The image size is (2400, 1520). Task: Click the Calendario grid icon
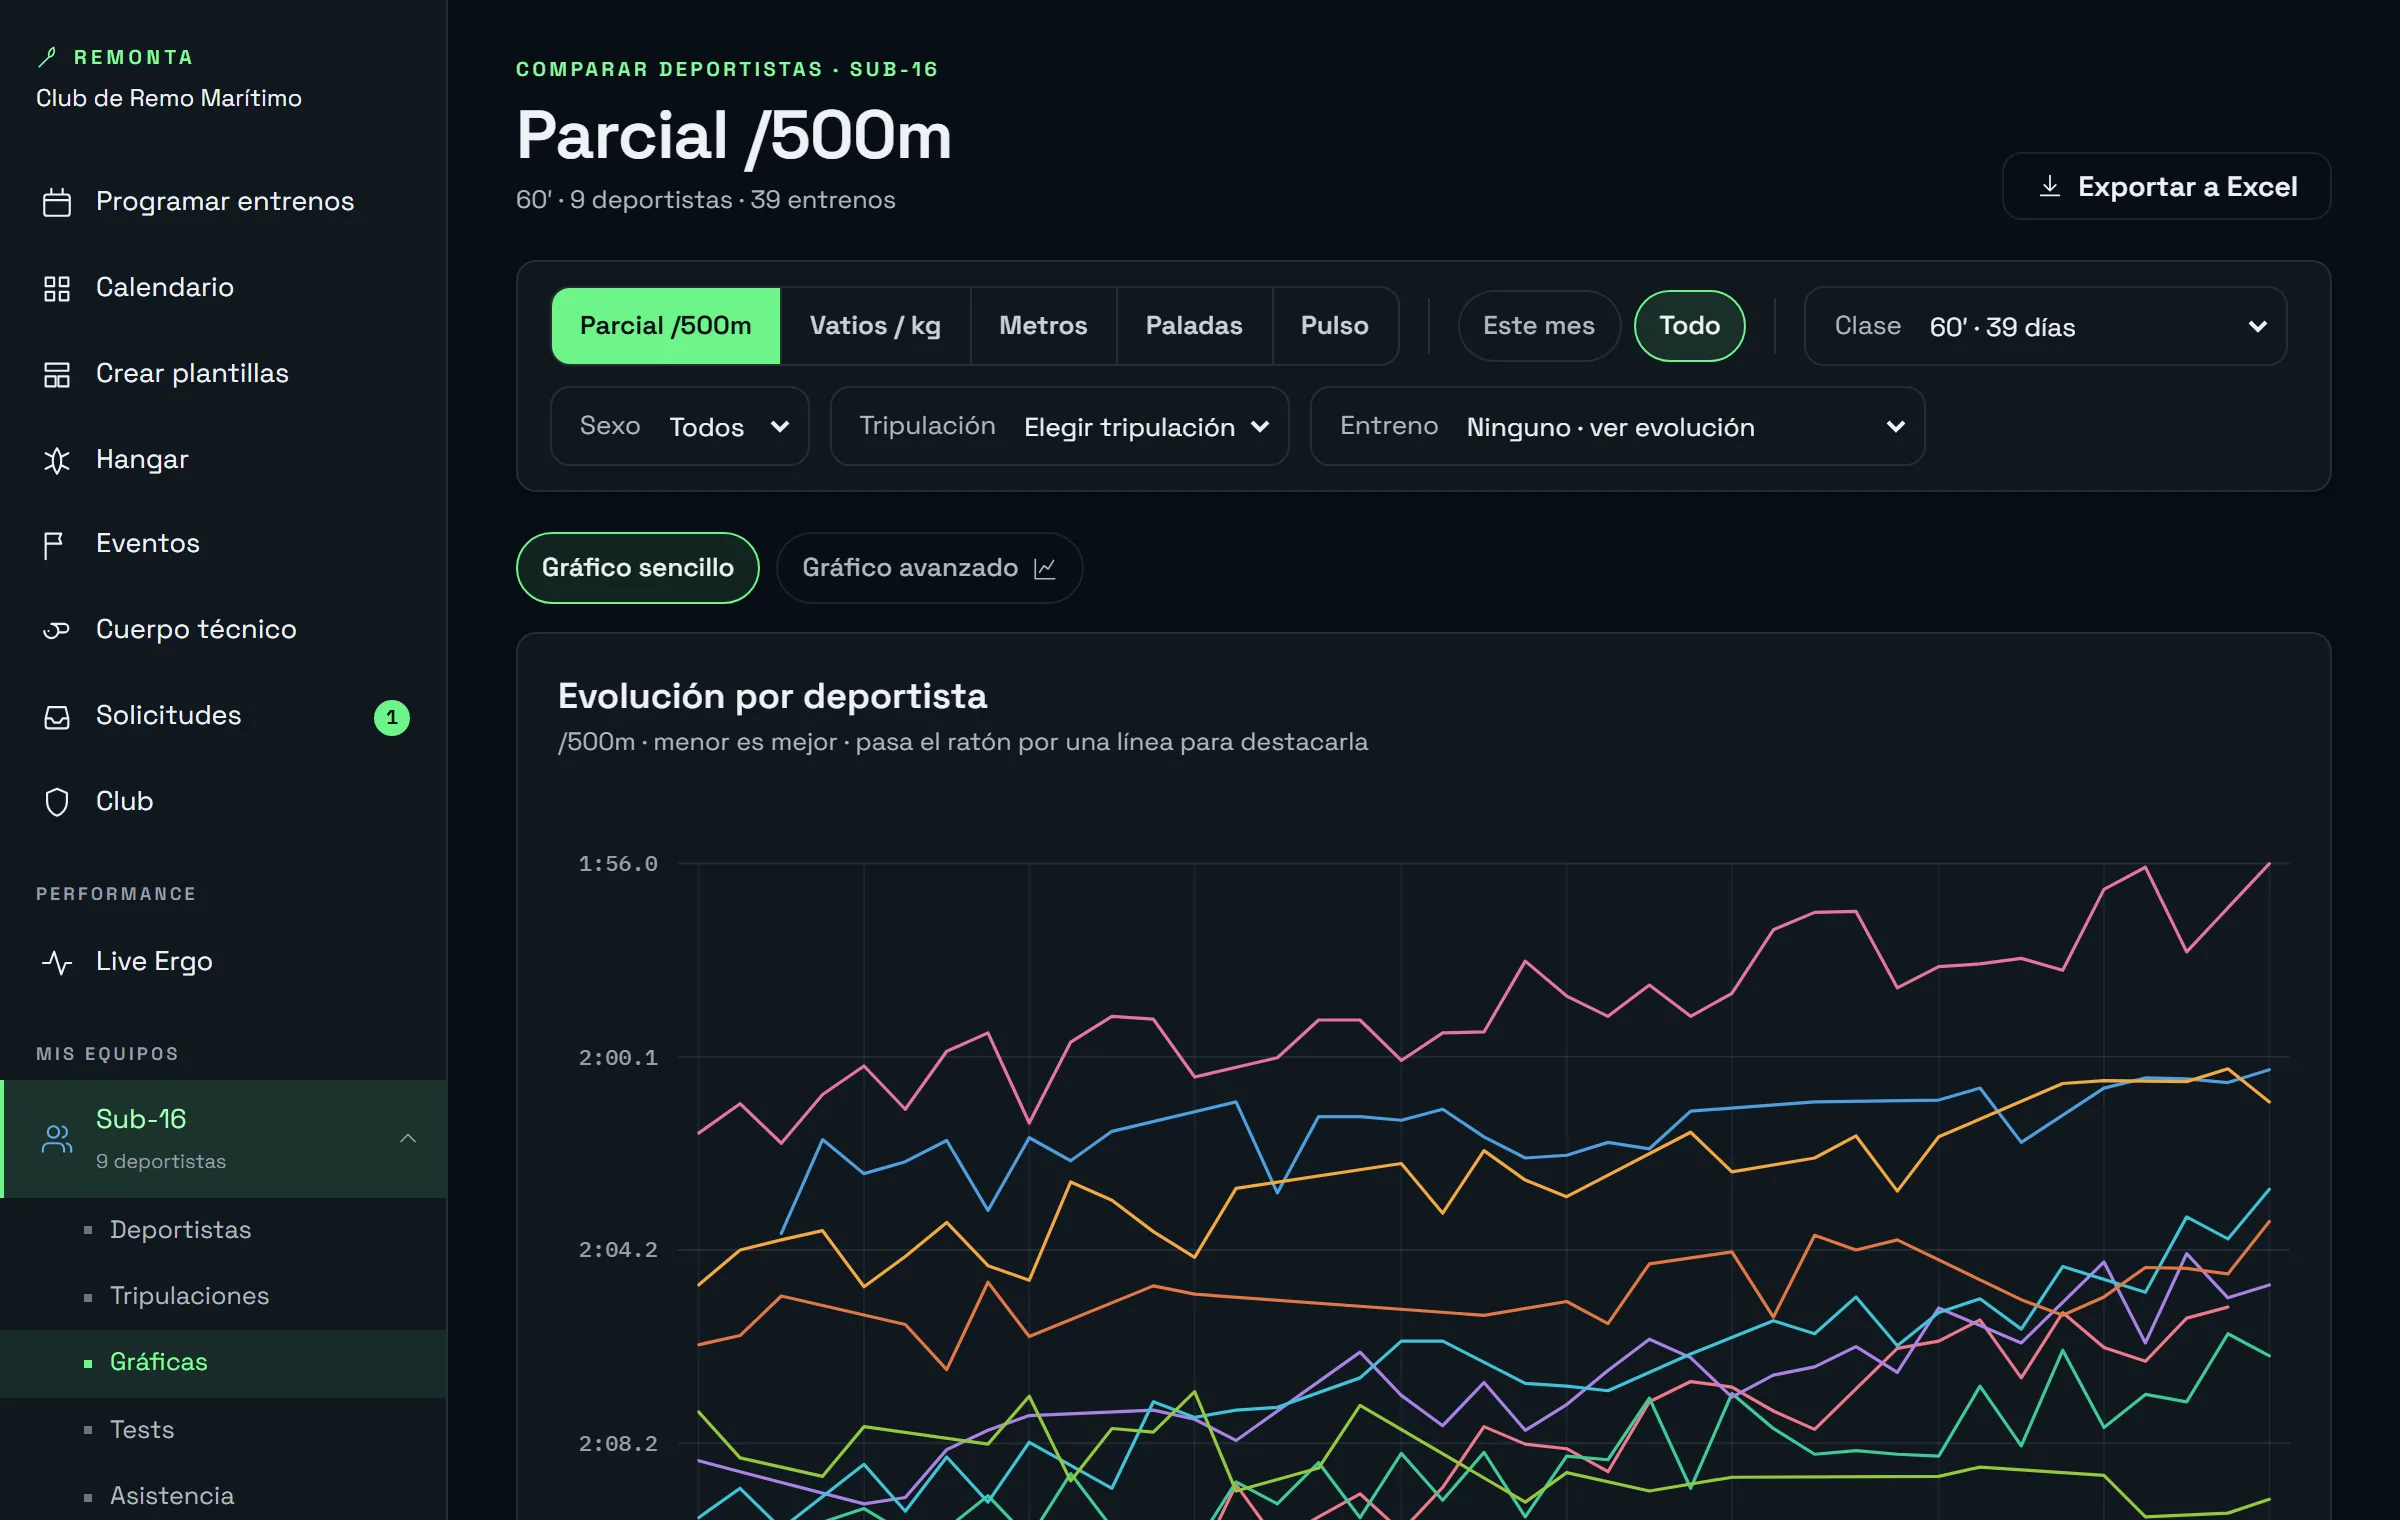(x=57, y=288)
